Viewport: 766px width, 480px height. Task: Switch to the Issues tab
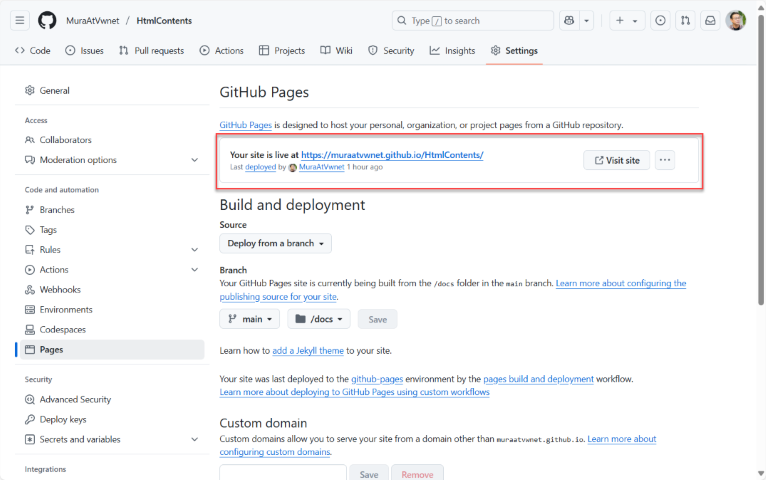(x=85, y=50)
